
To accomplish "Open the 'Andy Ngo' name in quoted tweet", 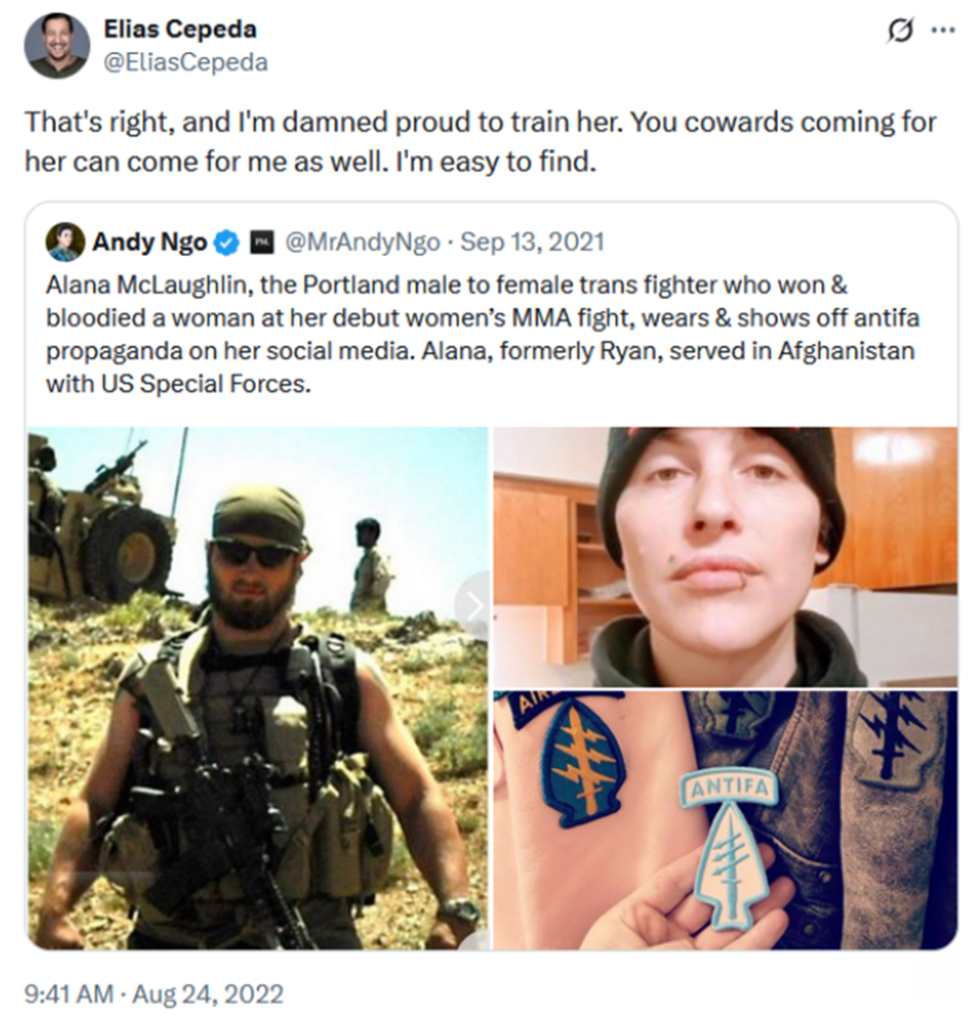I will click(x=151, y=243).
